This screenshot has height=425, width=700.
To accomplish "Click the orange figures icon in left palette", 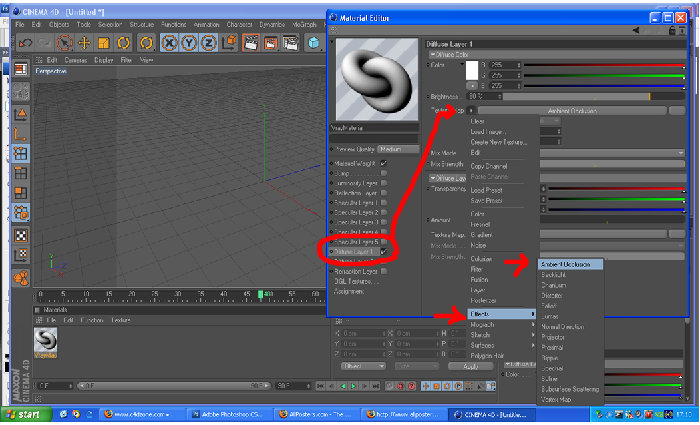I will tap(21, 278).
